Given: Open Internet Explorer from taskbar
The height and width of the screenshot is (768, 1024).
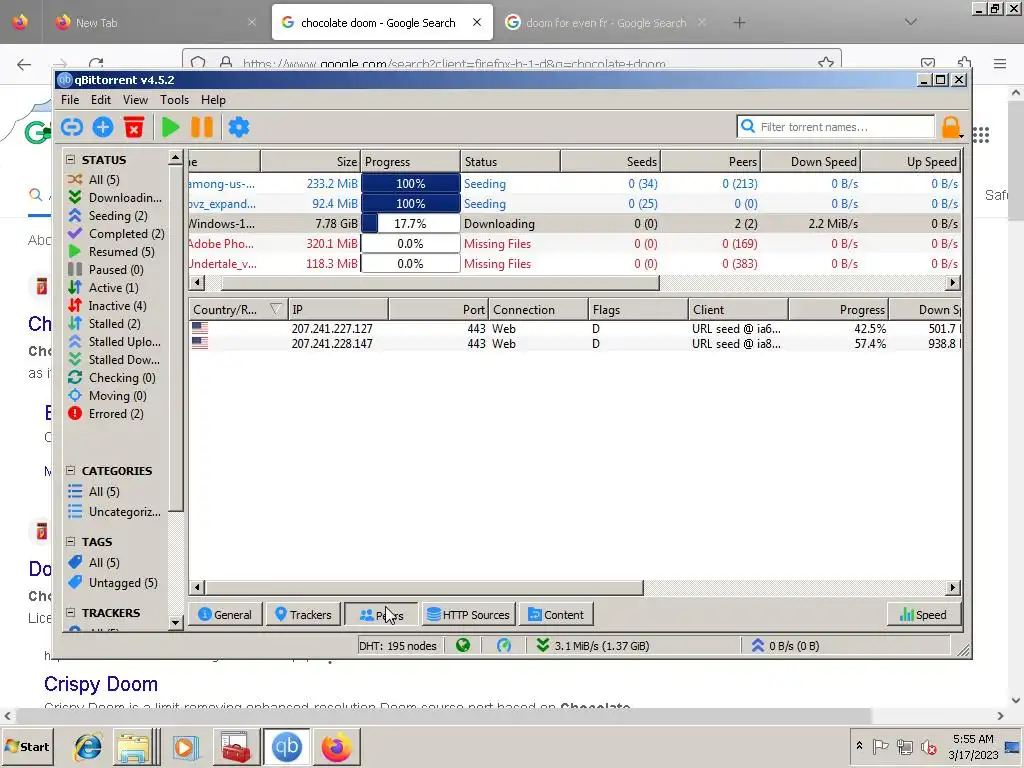Looking at the screenshot, I should tap(88, 746).
